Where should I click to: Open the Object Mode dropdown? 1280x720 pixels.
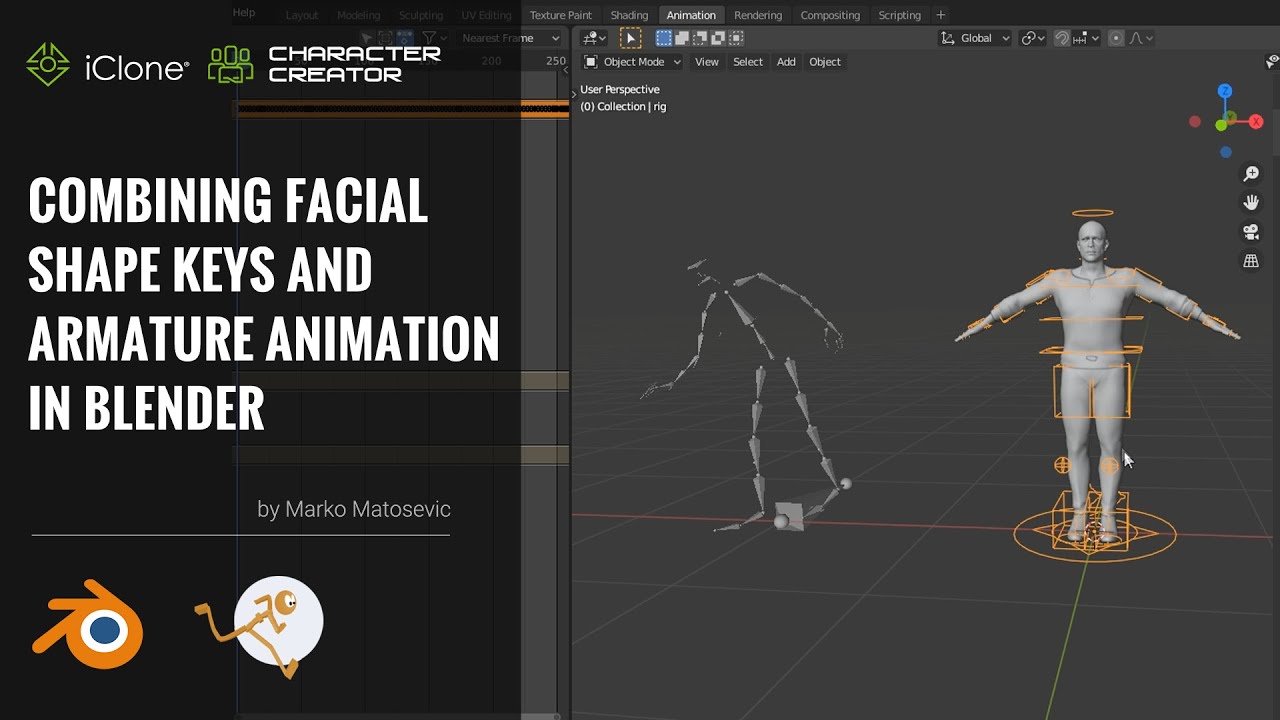pyautogui.click(x=632, y=62)
